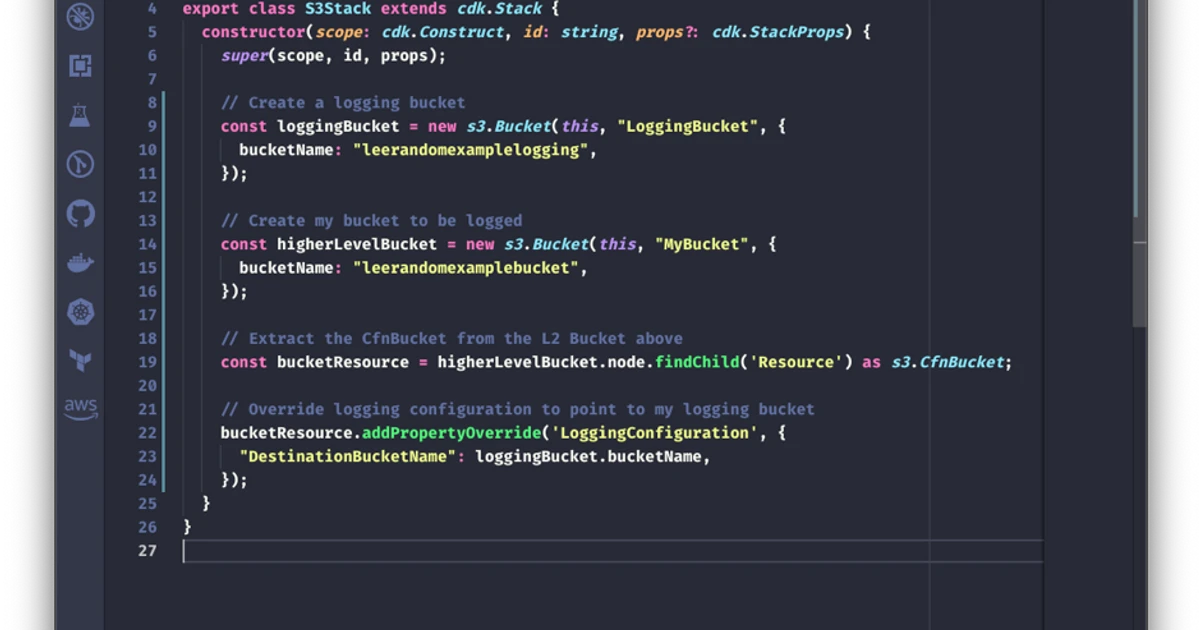Image resolution: width=1200 pixels, height=630 pixels.
Task: Select the flask testing icon
Action: point(80,115)
